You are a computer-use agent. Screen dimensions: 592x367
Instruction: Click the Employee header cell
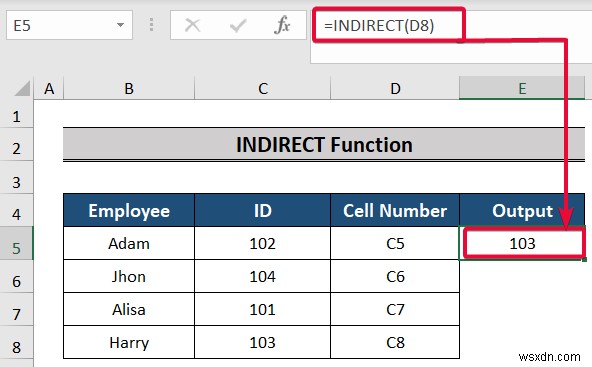[129, 210]
